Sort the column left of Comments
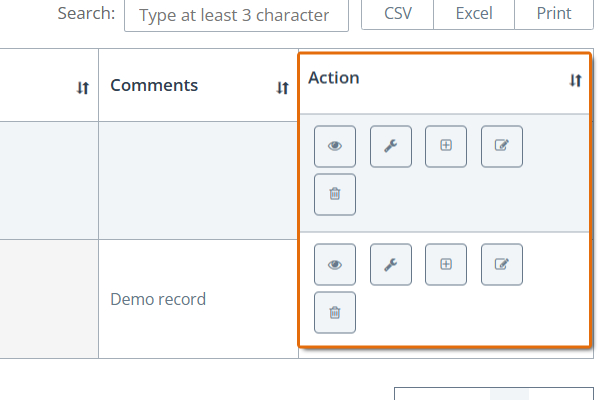Image resolution: width=600 pixels, height=400 pixels. click(x=83, y=88)
